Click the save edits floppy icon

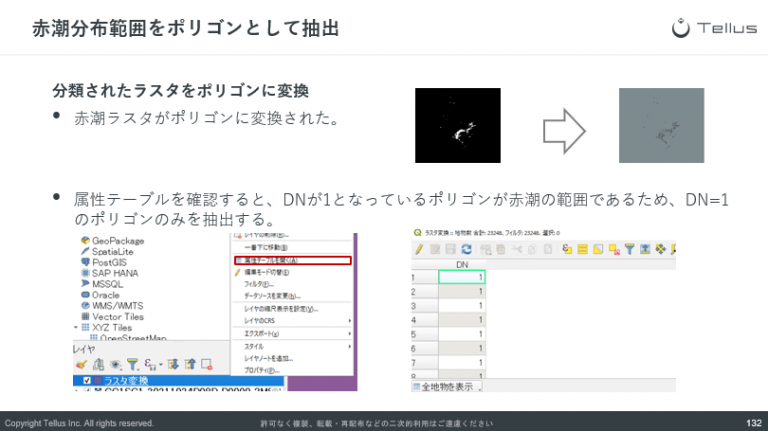coord(451,249)
